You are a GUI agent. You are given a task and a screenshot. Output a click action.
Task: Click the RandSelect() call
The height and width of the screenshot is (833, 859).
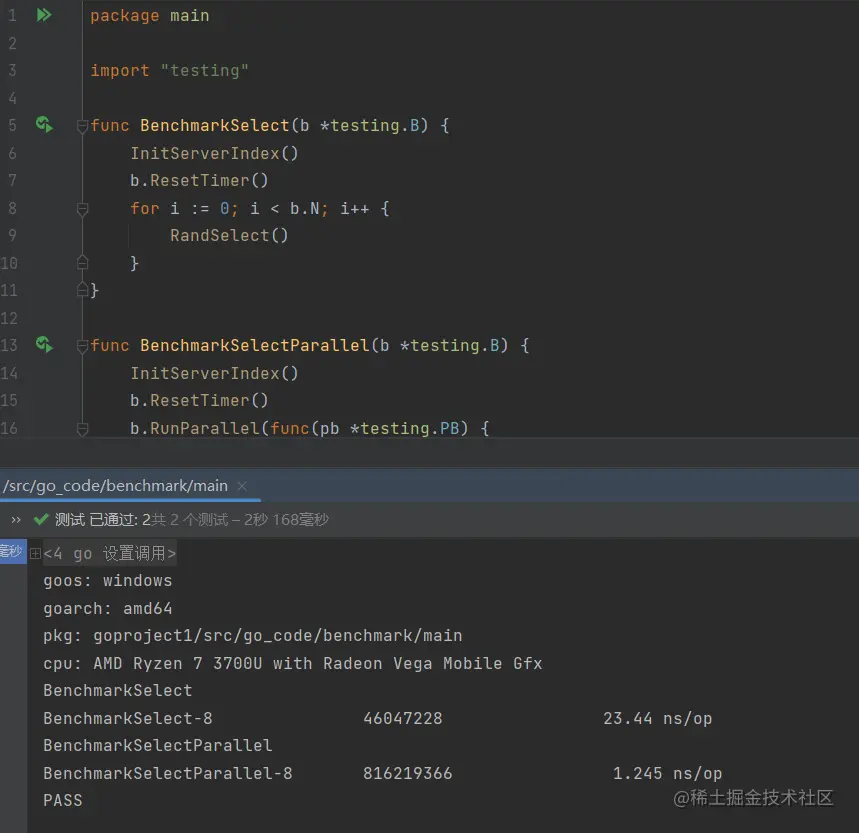[229, 235]
